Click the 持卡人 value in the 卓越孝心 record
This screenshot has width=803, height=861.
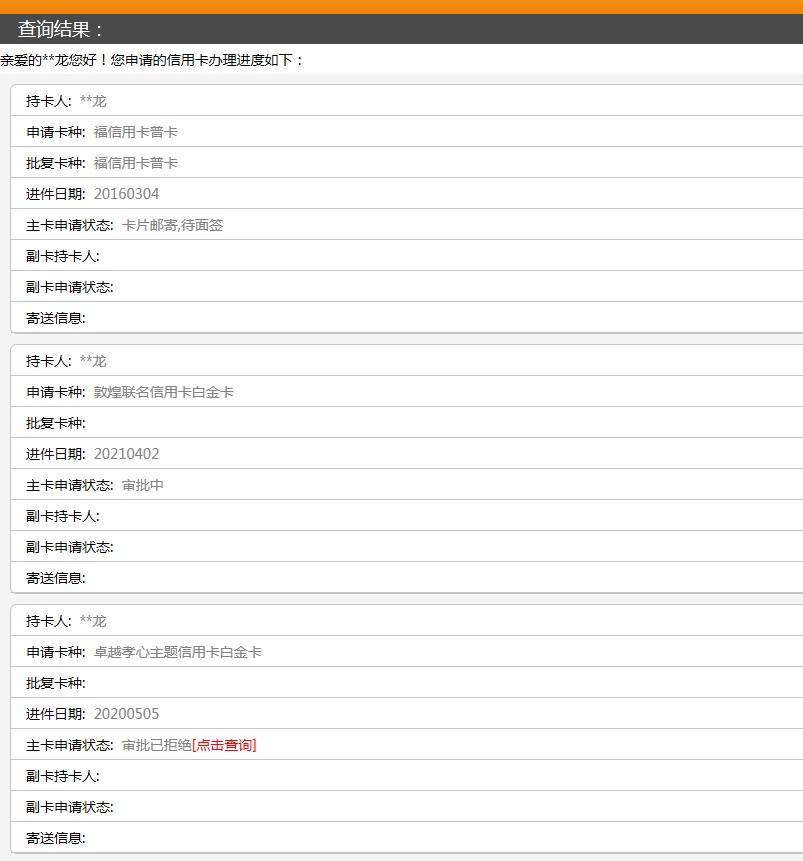(93, 621)
